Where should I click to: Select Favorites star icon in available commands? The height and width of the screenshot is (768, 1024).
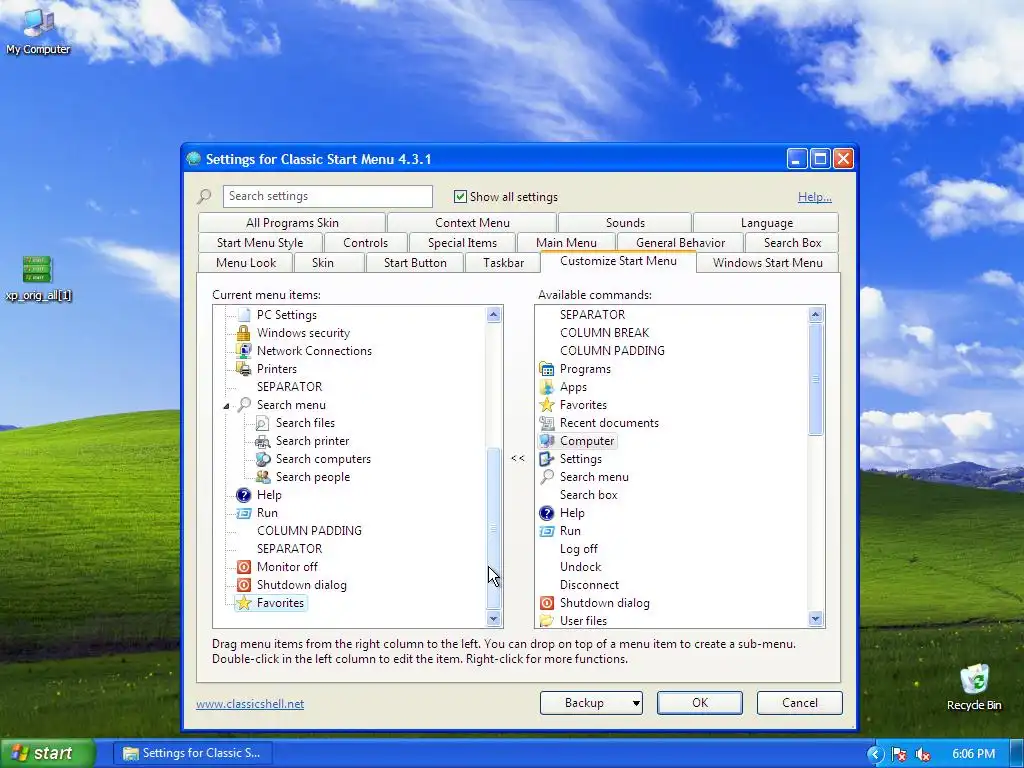pyautogui.click(x=547, y=405)
